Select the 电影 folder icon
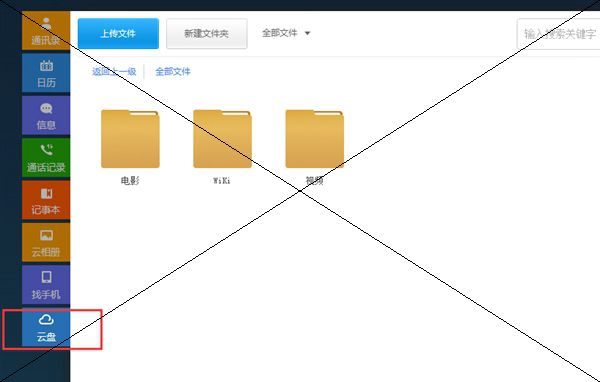Image resolution: width=600 pixels, height=382 pixels. tap(130, 139)
